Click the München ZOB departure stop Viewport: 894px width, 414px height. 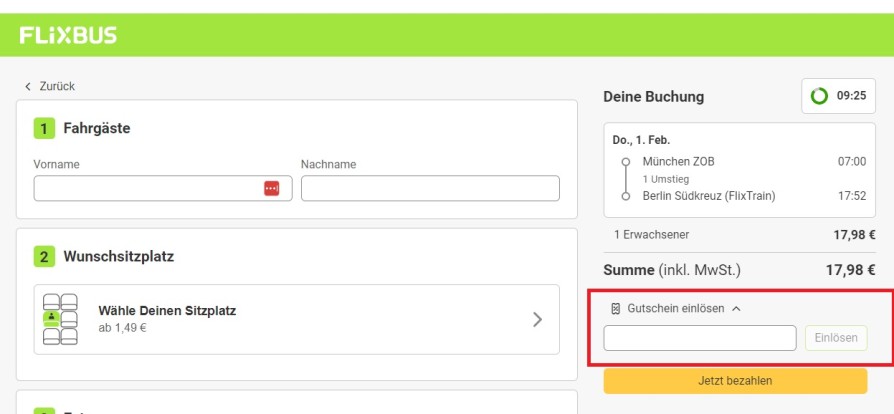click(x=678, y=162)
